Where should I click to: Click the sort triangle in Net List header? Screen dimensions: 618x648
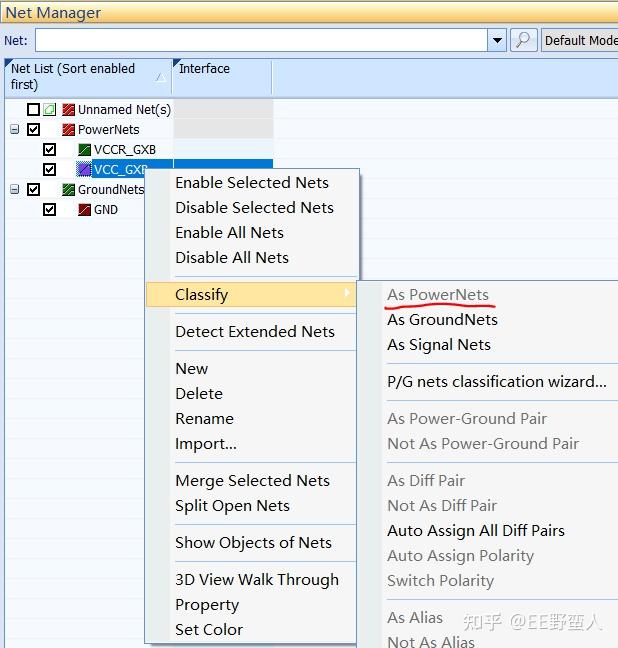[x=161, y=77]
